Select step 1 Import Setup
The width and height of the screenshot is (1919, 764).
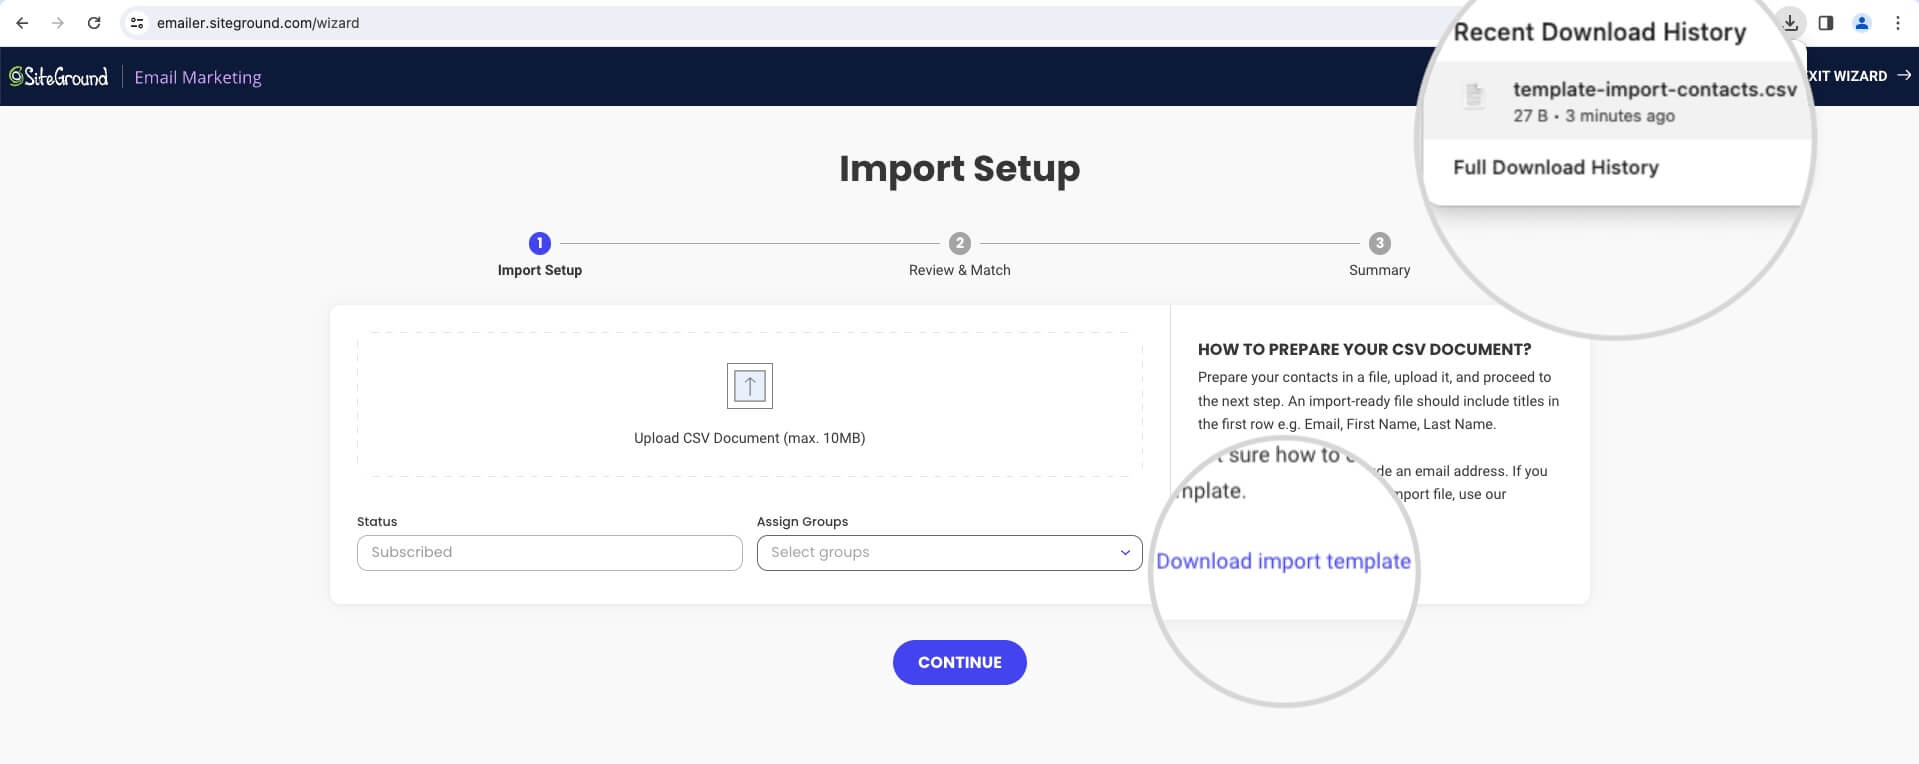point(540,256)
